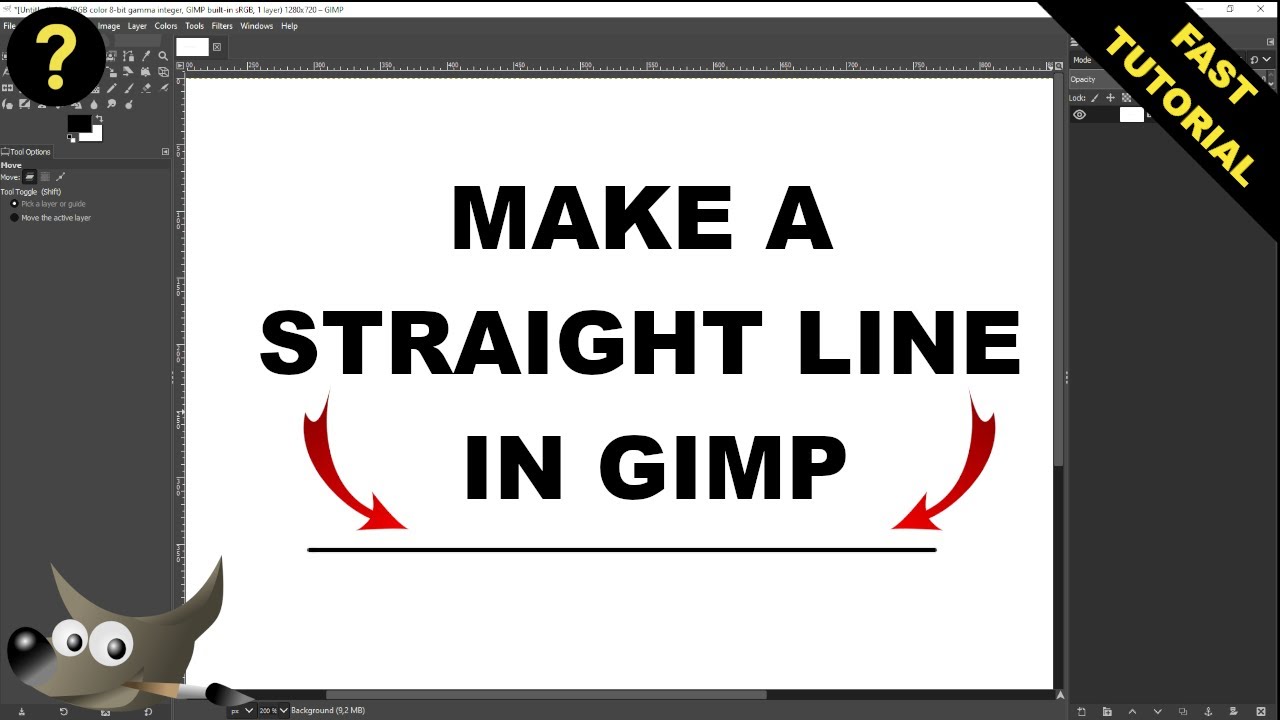Select the Paintbrush tool in toolbox
The image size is (1280, 720).
(x=129, y=88)
